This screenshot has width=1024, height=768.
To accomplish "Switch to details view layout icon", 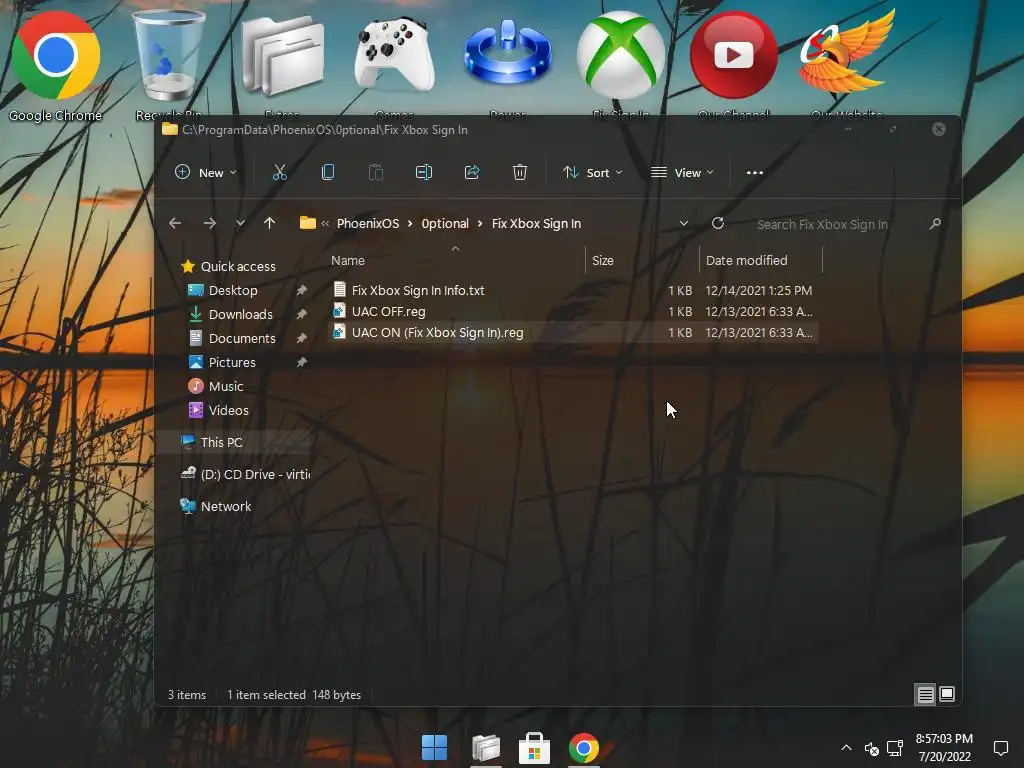I will (x=925, y=694).
